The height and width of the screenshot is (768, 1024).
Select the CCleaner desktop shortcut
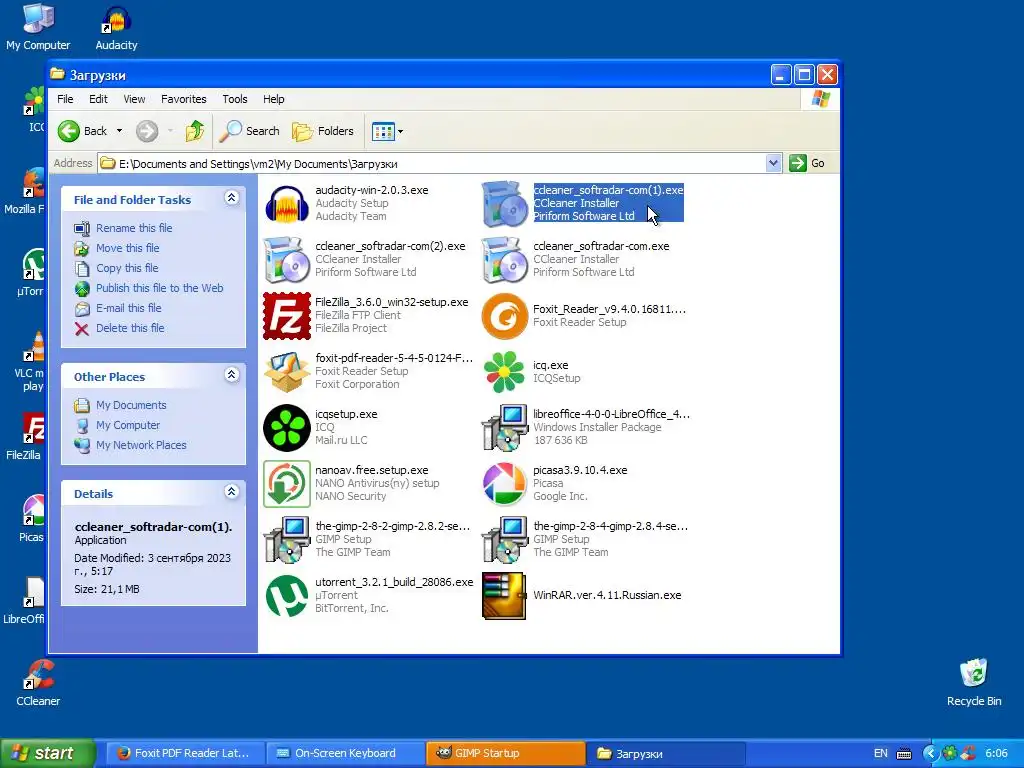[x=38, y=683]
